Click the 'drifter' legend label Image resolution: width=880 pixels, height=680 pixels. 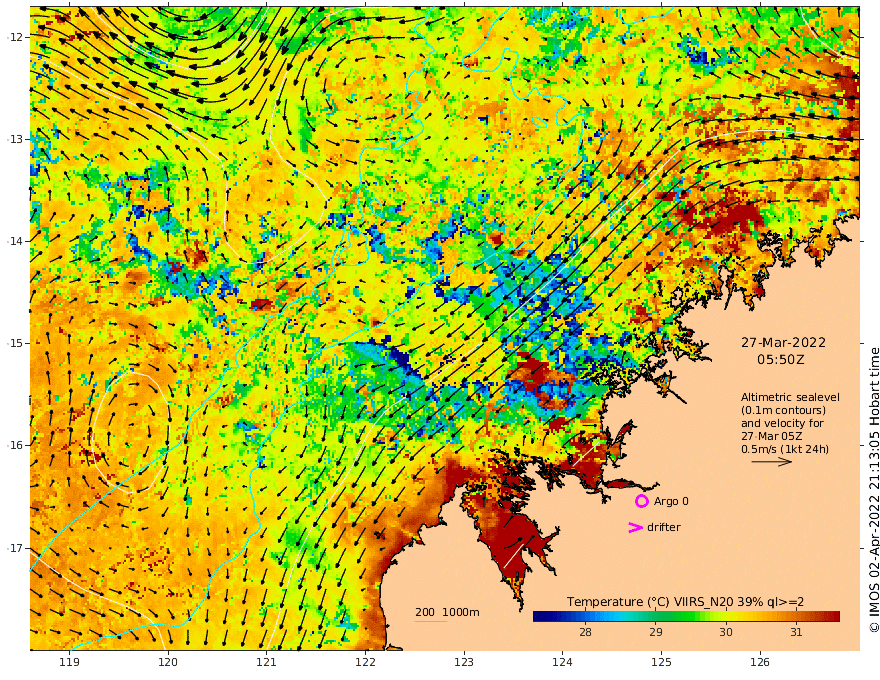point(663,527)
